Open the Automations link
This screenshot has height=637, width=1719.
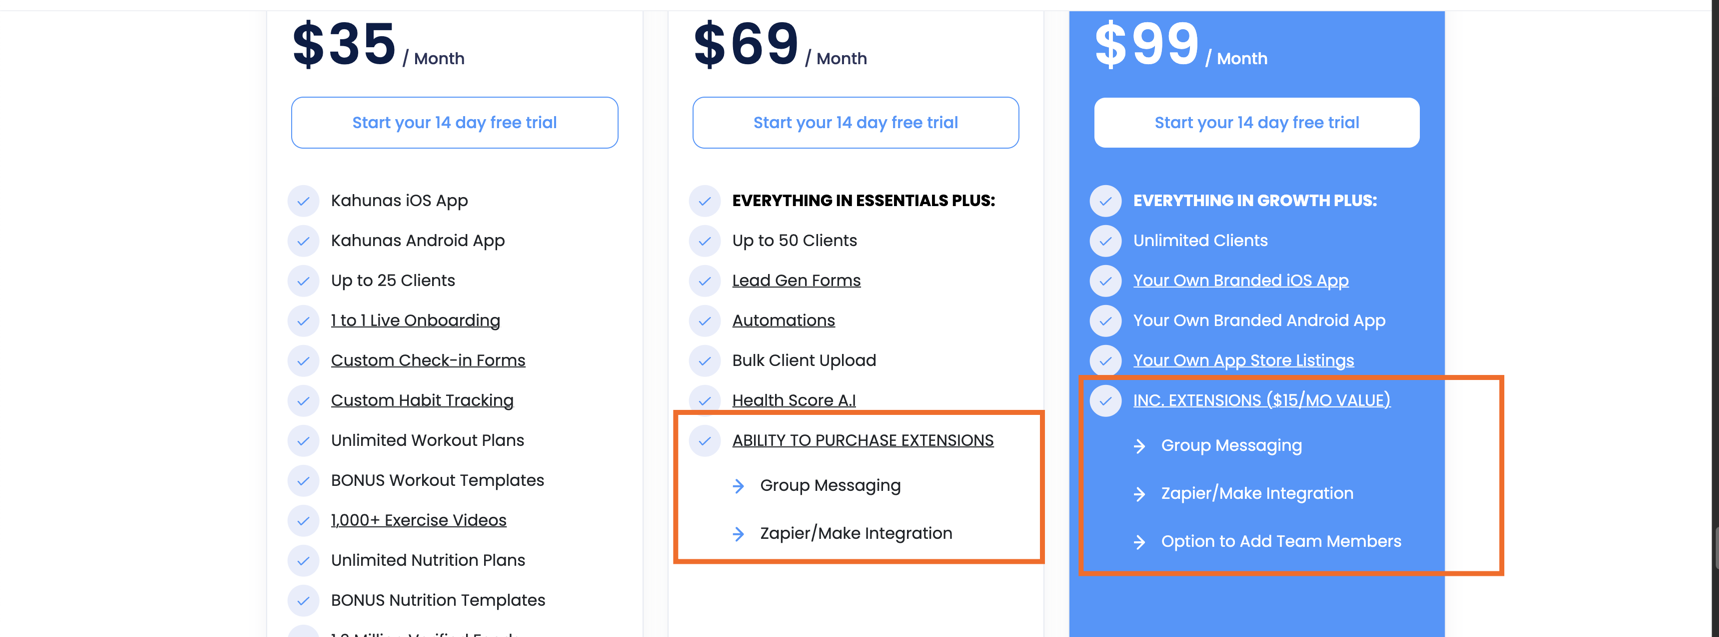click(x=783, y=321)
